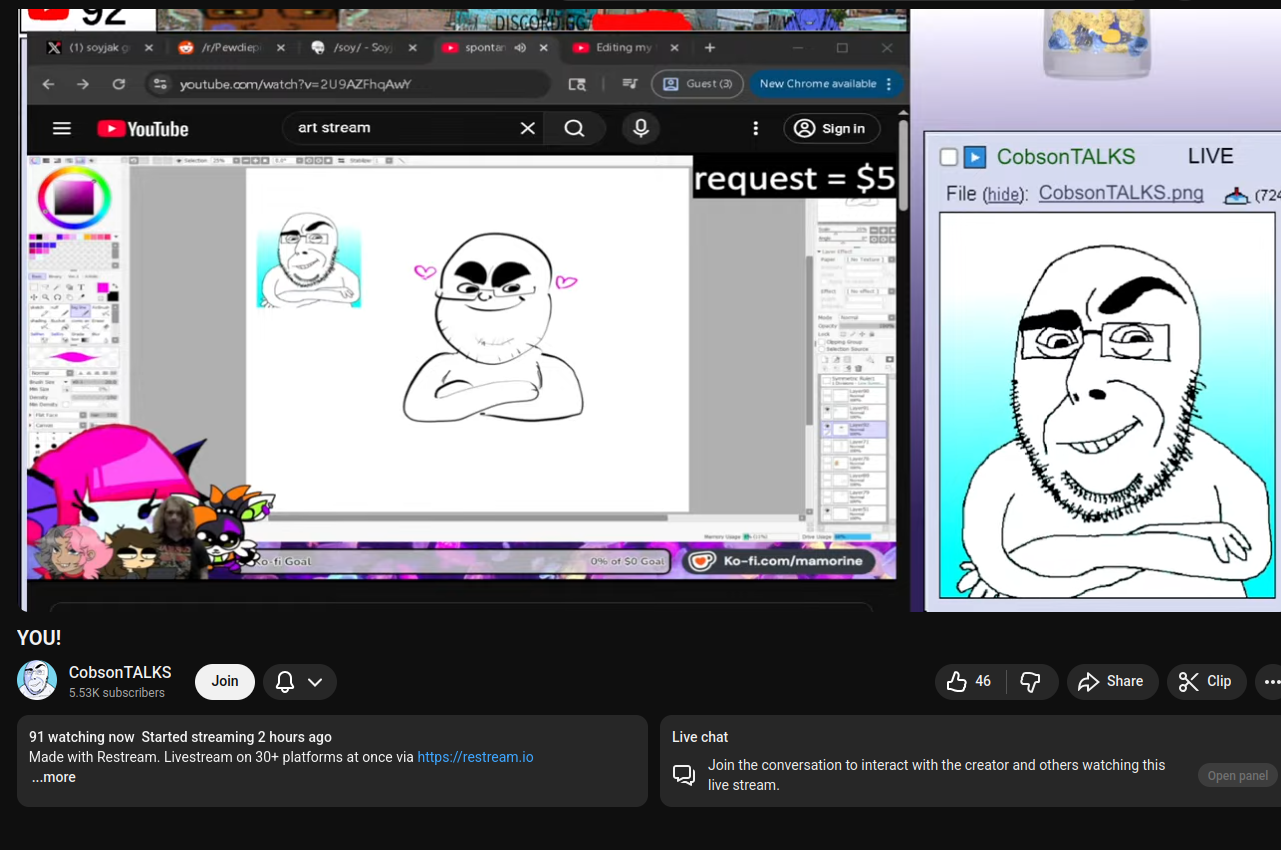Tick the checkbox beside CobsonTALKS post
Screen dimensions: 1281x850
949,157
